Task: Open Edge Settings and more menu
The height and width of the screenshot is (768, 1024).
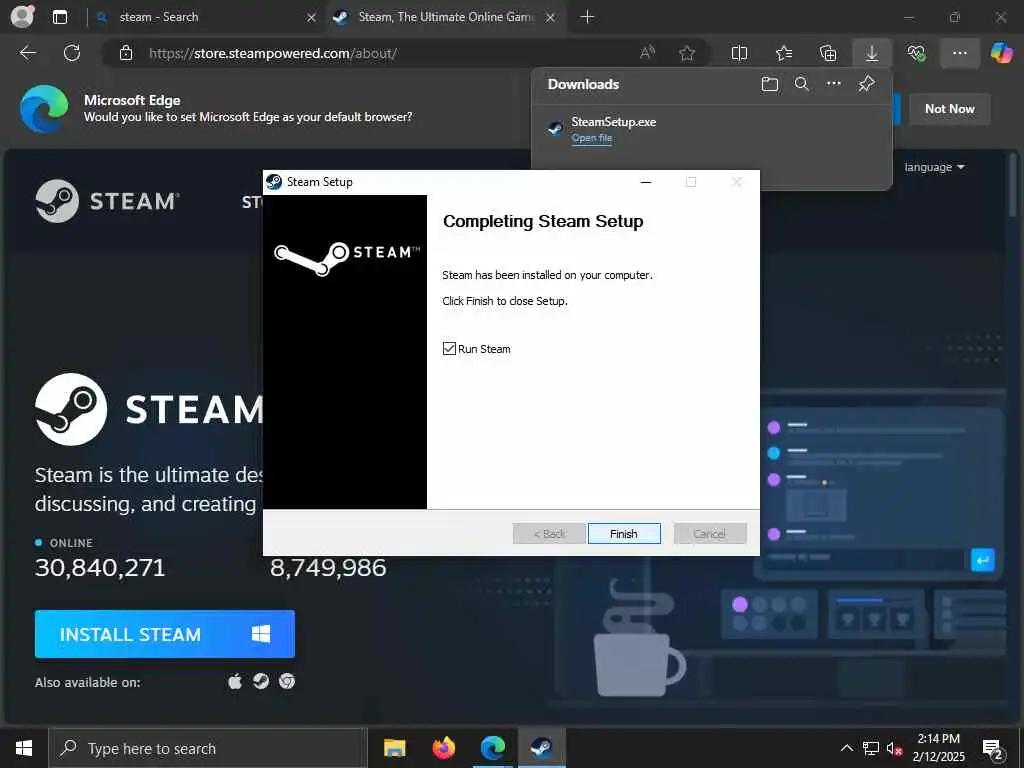Action: click(x=960, y=53)
